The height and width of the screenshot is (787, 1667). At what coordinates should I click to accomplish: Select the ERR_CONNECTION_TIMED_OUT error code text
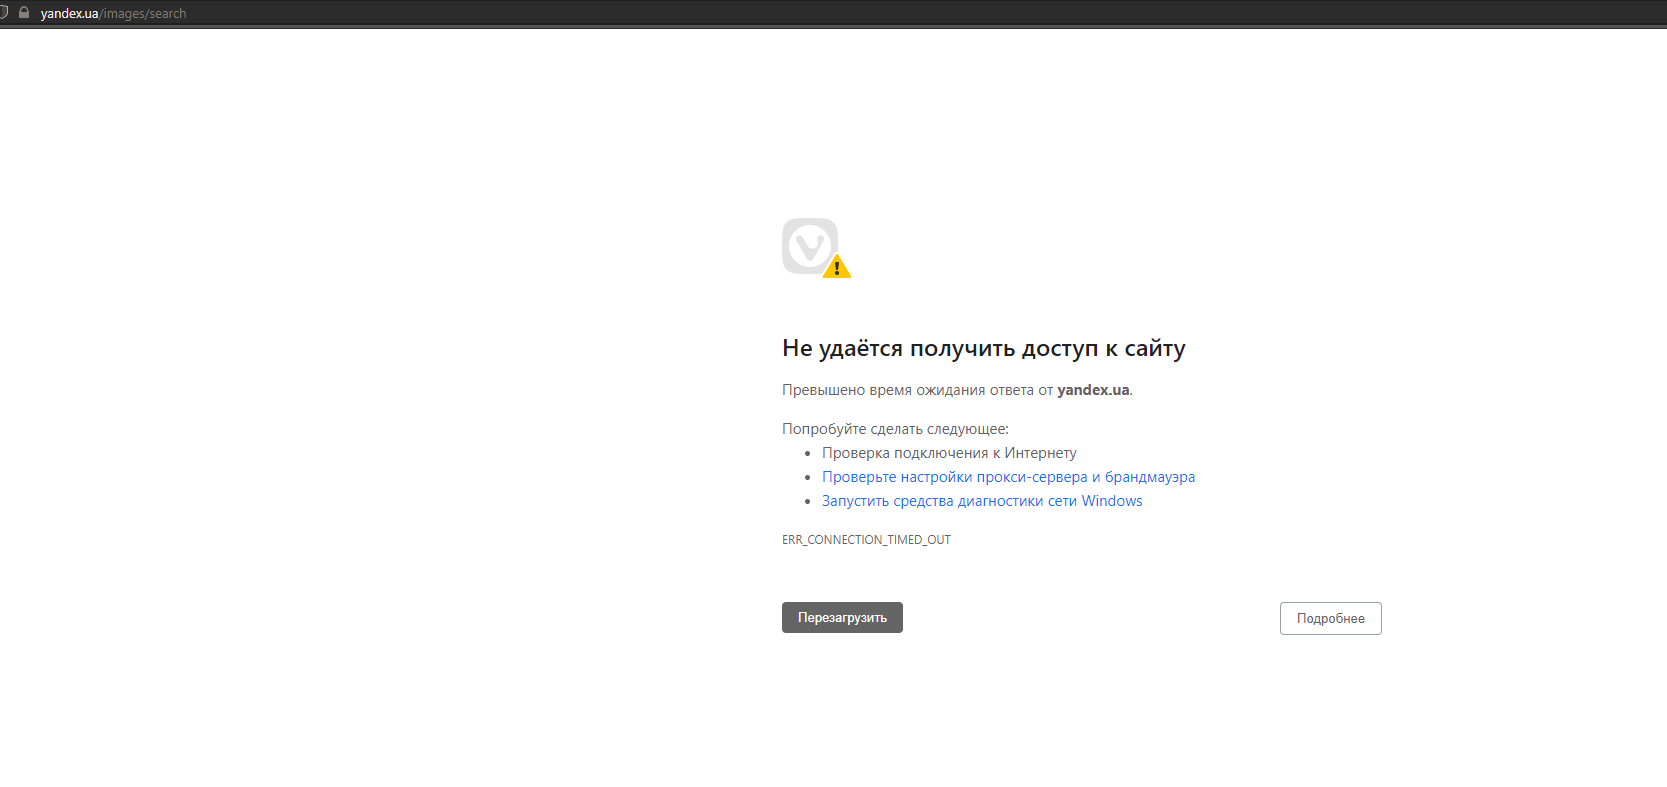point(866,540)
